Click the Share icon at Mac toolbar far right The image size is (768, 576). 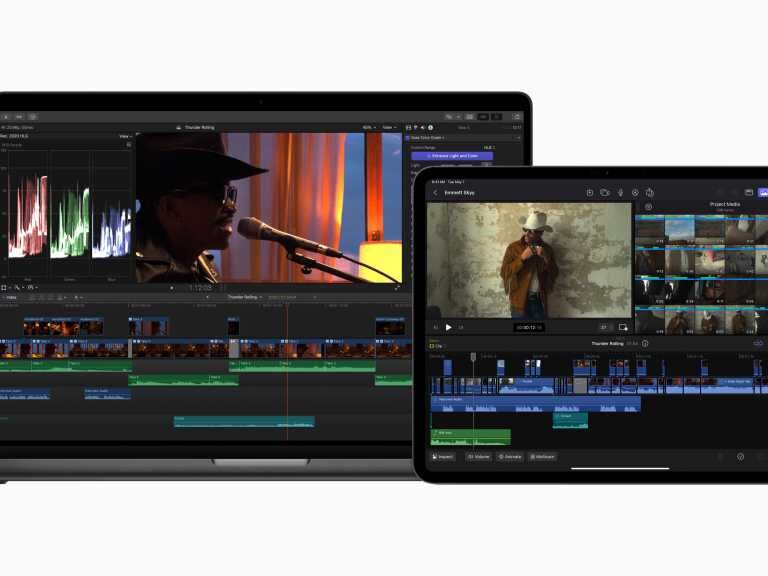click(516, 117)
